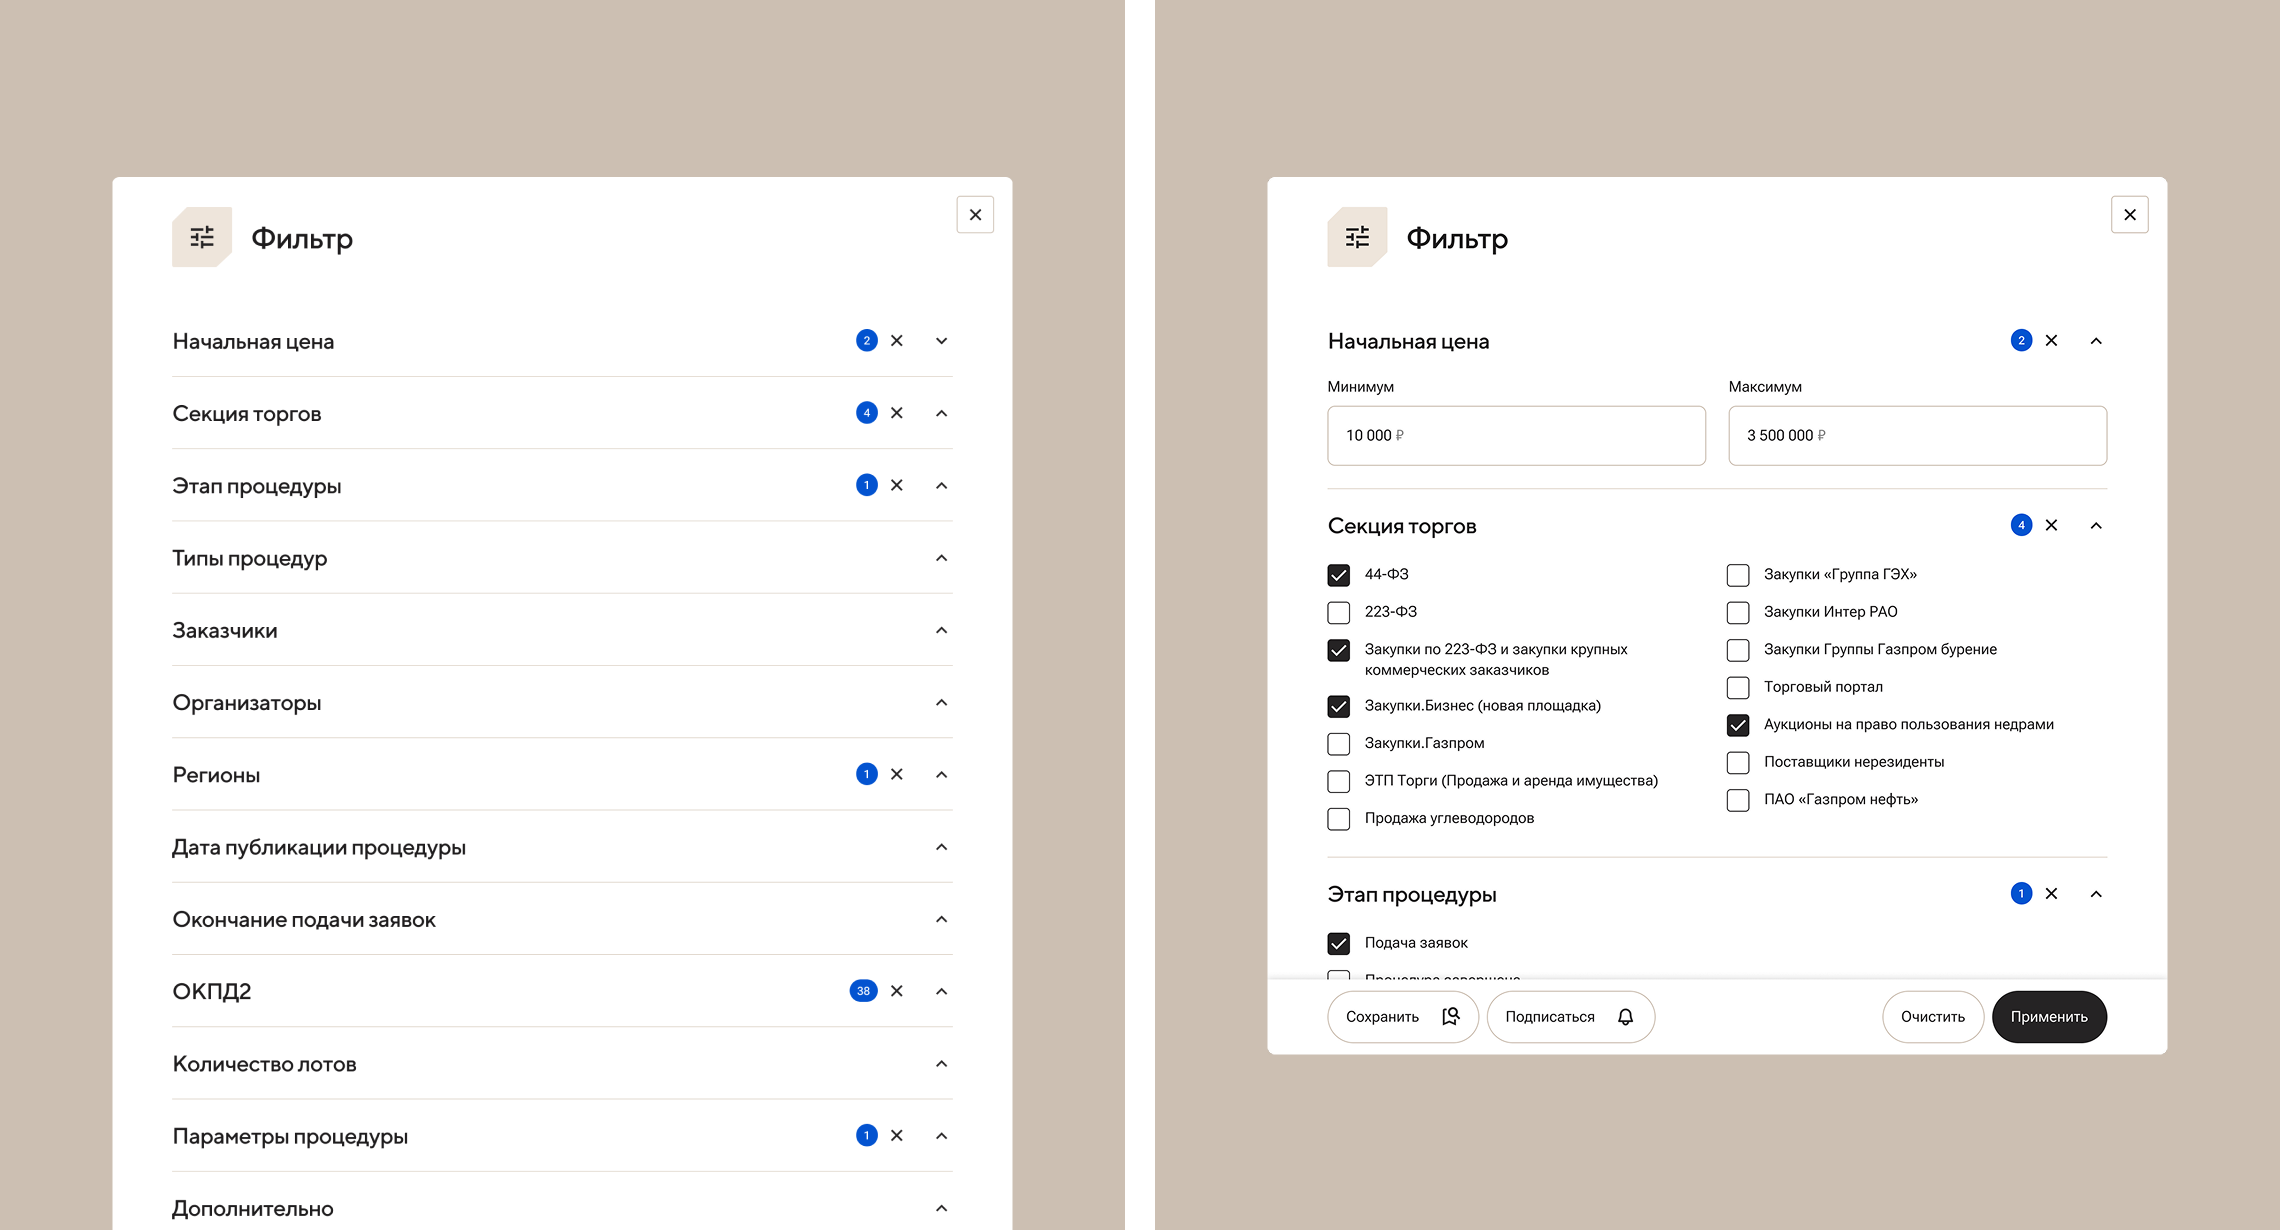Uncheck Аукционы на право пользования недрами

[x=1738, y=725]
